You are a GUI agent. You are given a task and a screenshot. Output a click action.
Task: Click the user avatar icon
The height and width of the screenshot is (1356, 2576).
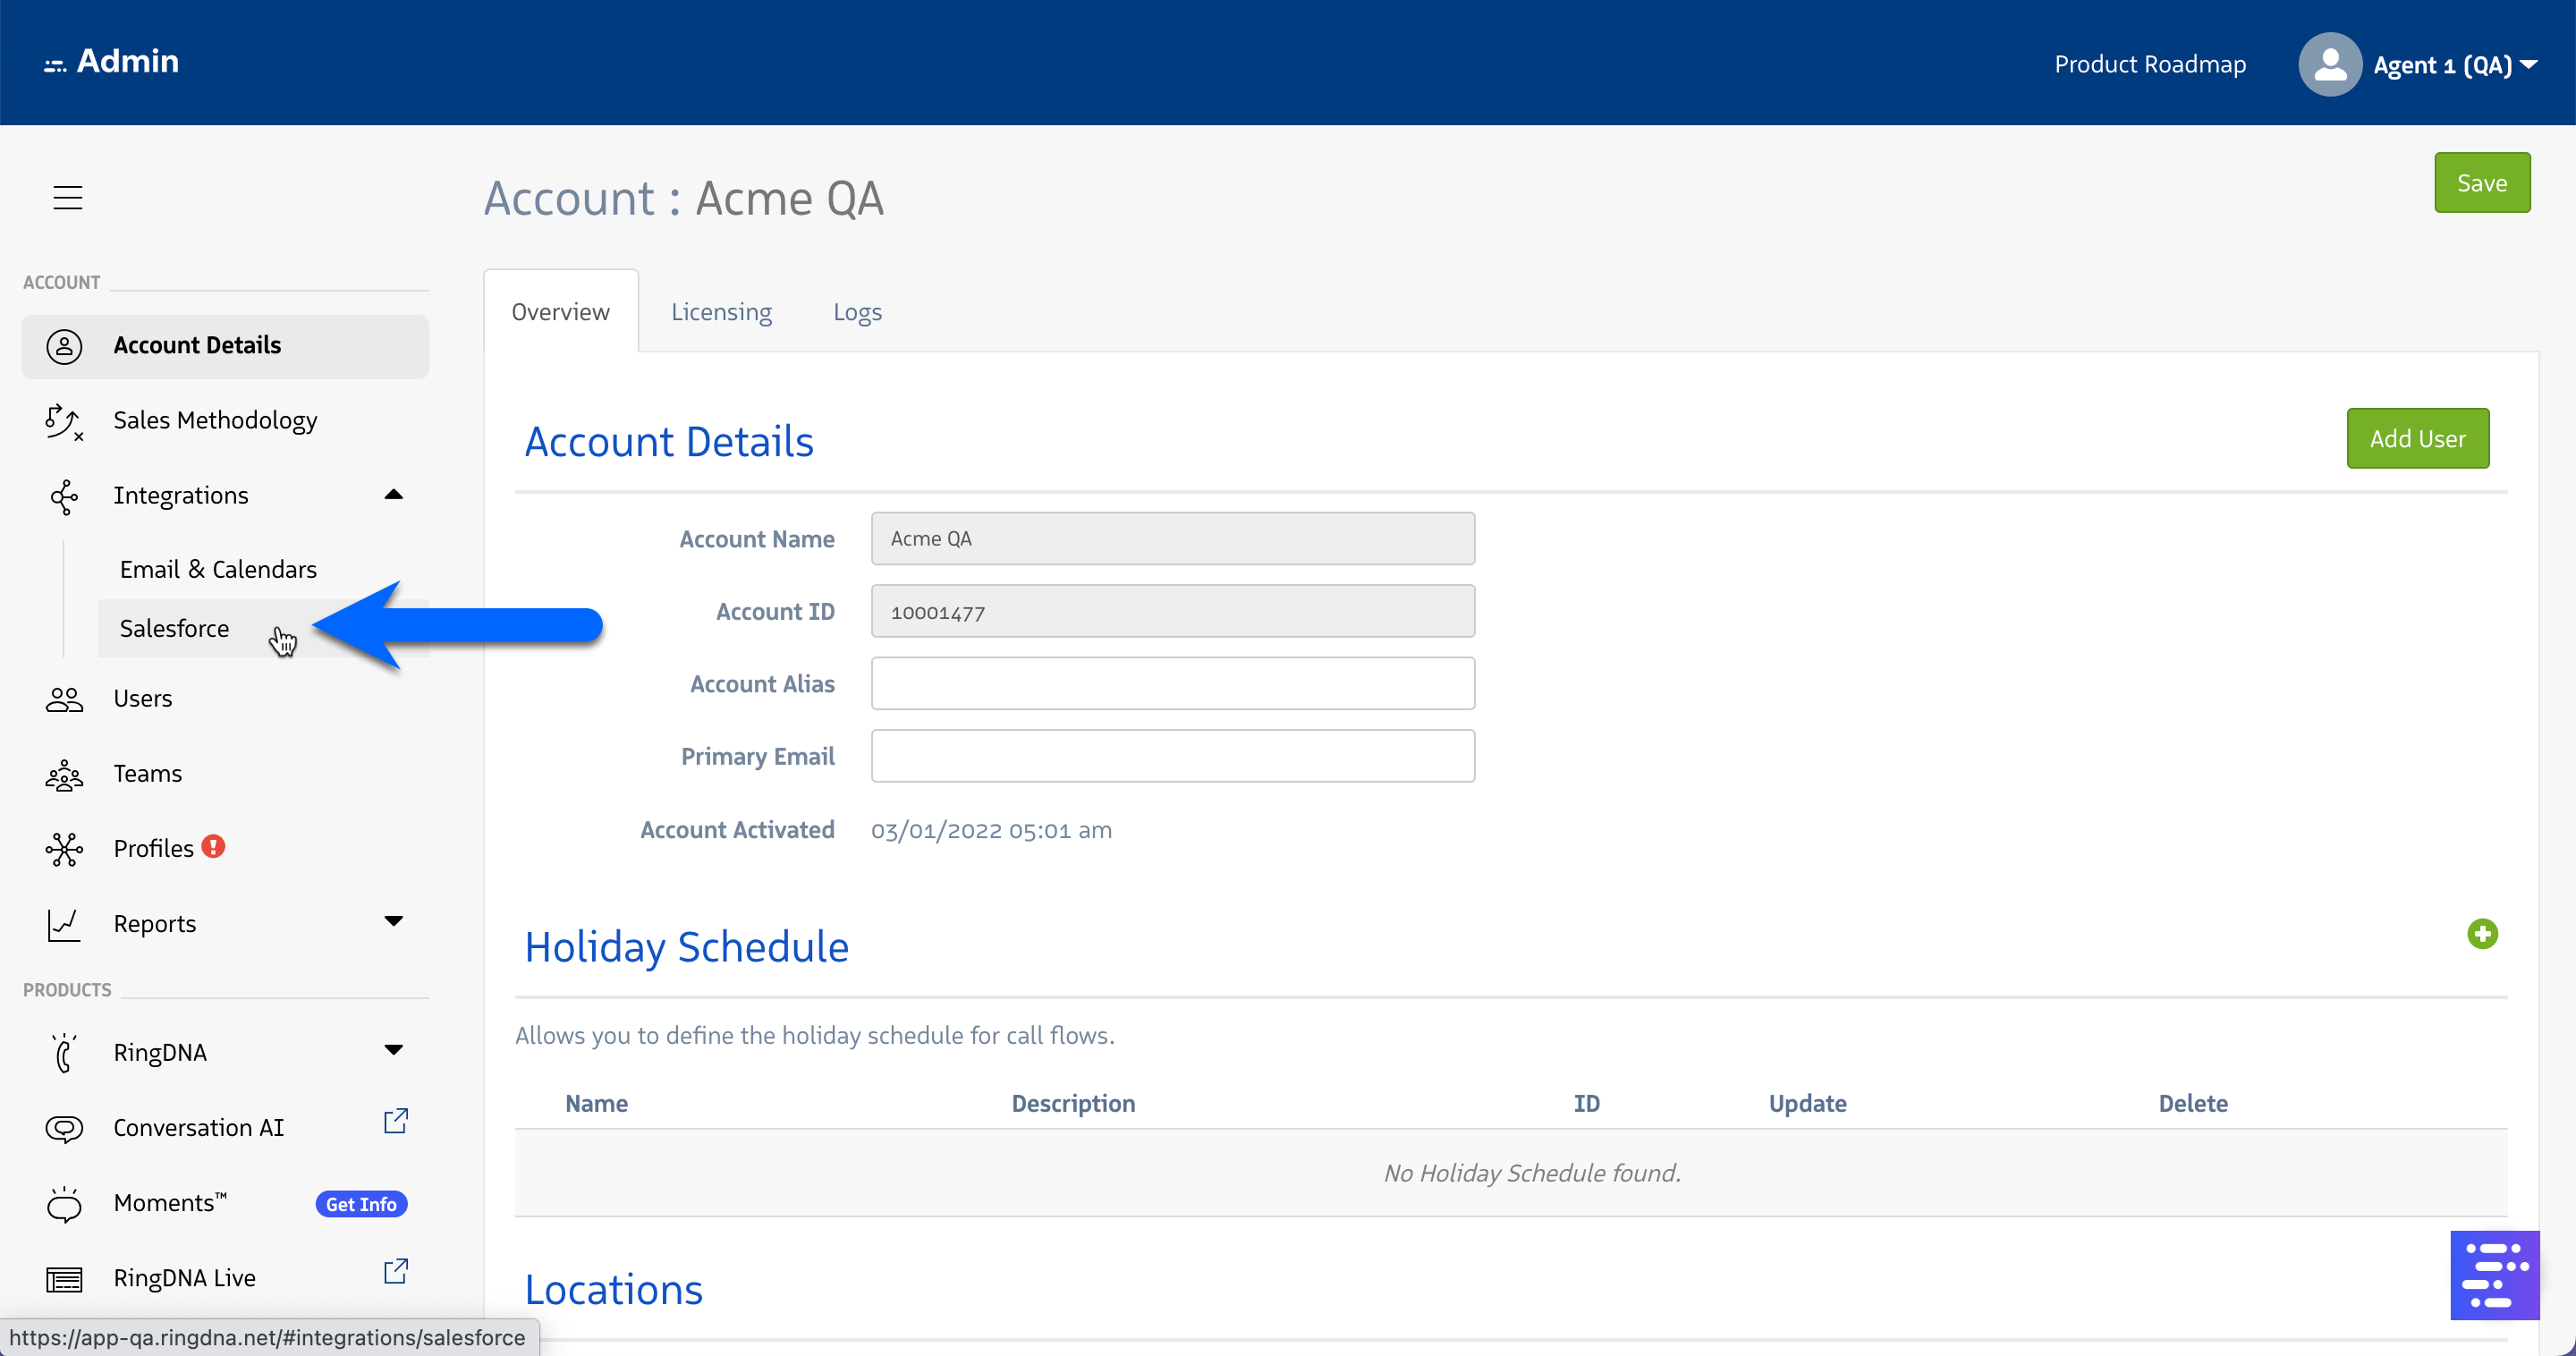coord(2329,65)
